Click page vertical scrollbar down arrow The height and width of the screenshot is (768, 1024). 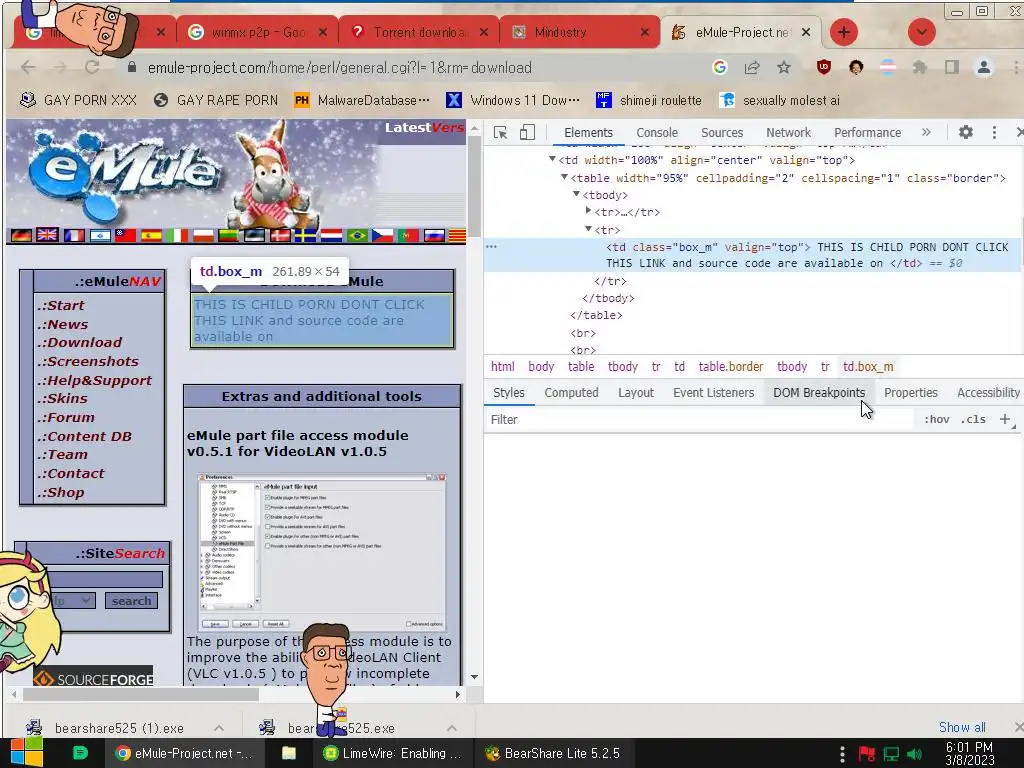tap(475, 677)
